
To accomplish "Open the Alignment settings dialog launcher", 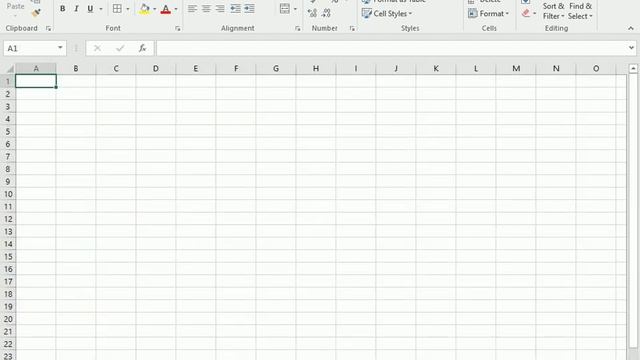I will (298, 29).
